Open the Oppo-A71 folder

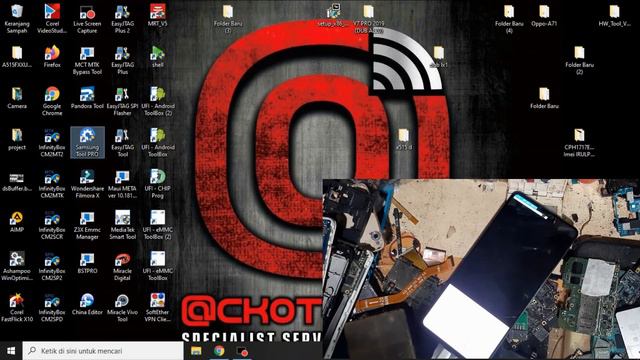pos(544,16)
